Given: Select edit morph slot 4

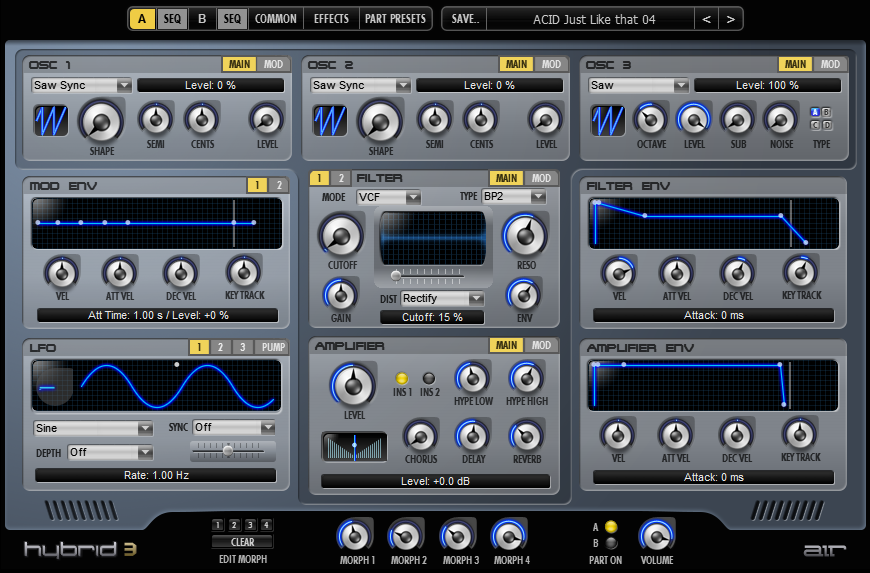Looking at the screenshot, I should [266, 525].
